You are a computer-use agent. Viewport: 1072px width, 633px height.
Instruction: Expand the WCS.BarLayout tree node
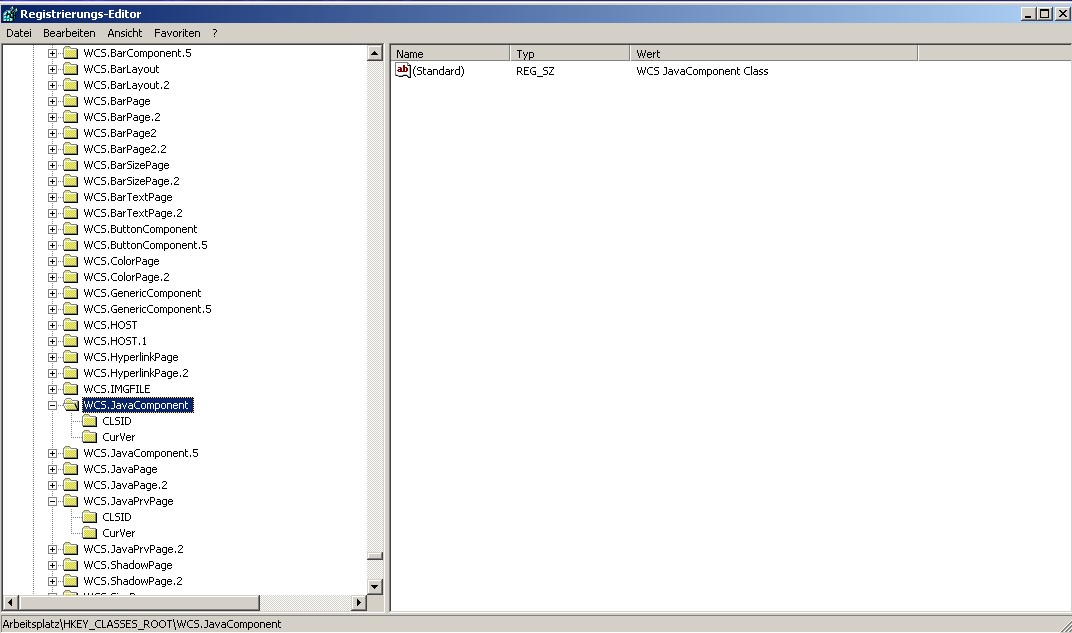click(x=53, y=69)
